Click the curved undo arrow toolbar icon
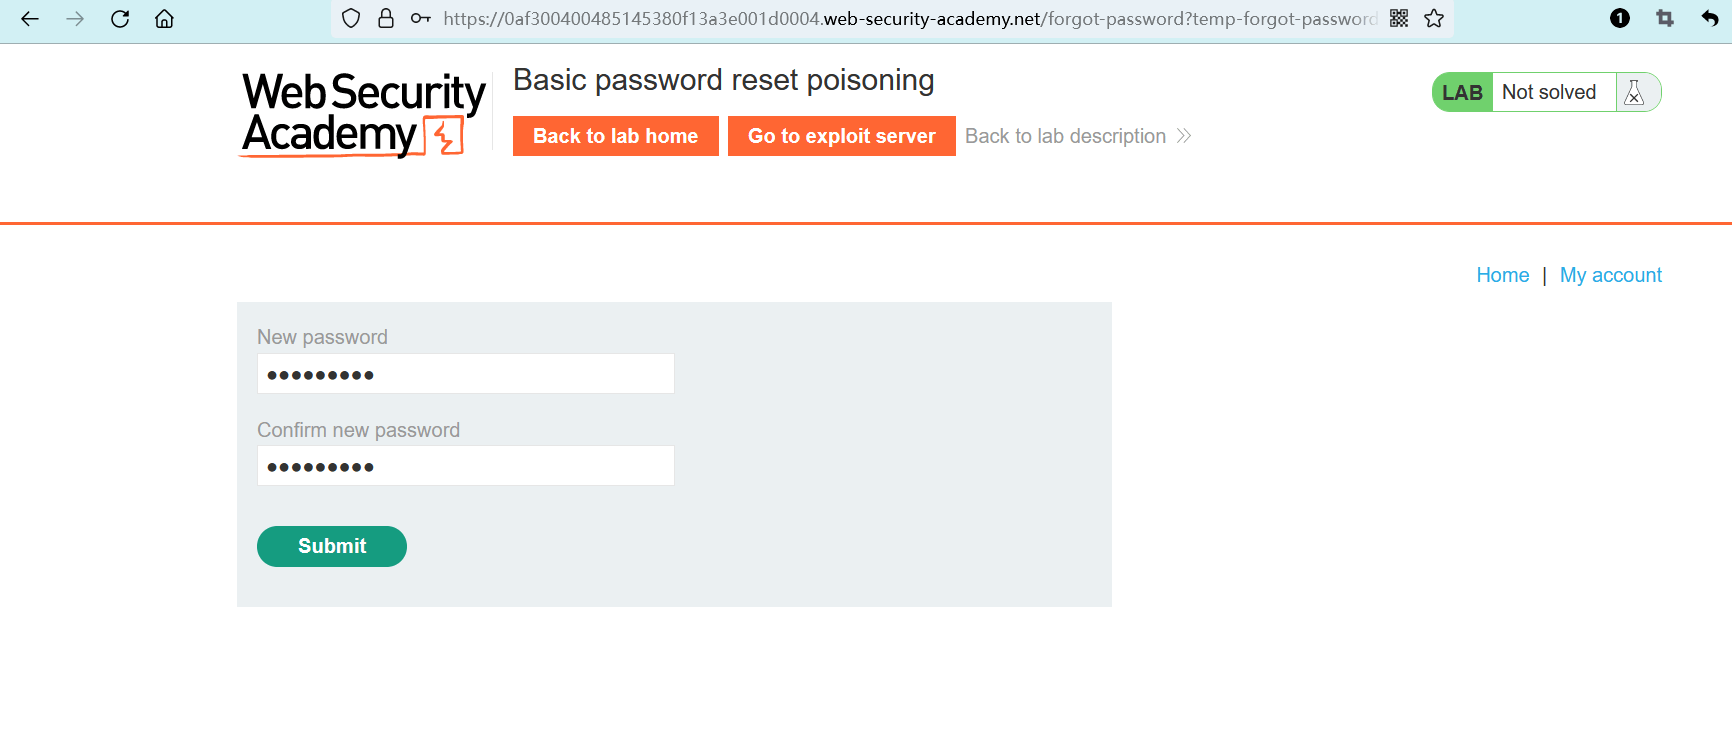The height and width of the screenshot is (746, 1732). 1710,19
